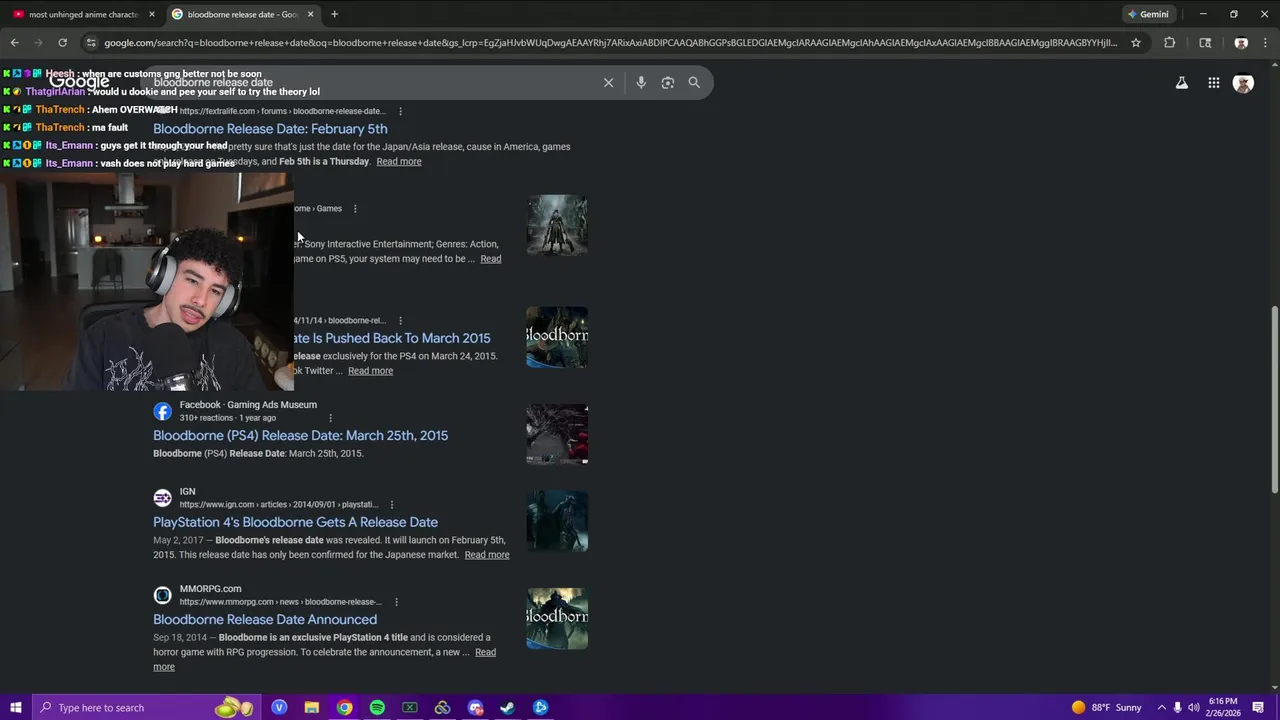Click Facebook result favicon
Screen dimensions: 1280x720
[x=162, y=411]
